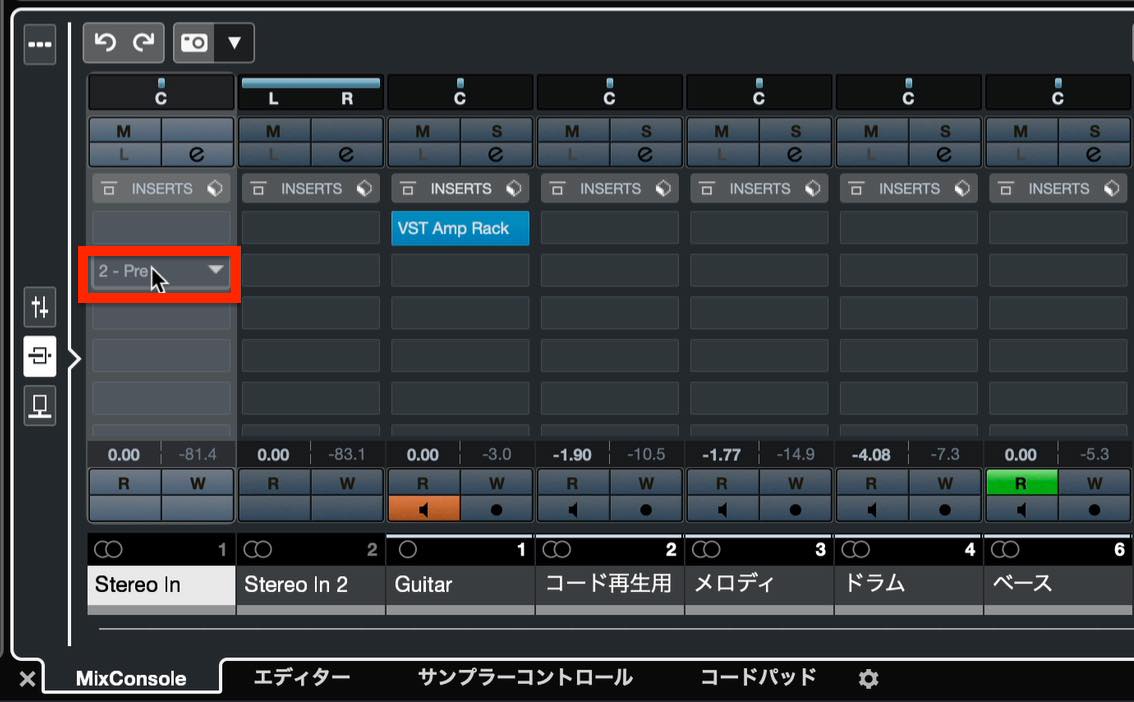Bypass inserts on Guitar channel
The width and height of the screenshot is (1134, 702).
pyautogui.click(x=408, y=189)
